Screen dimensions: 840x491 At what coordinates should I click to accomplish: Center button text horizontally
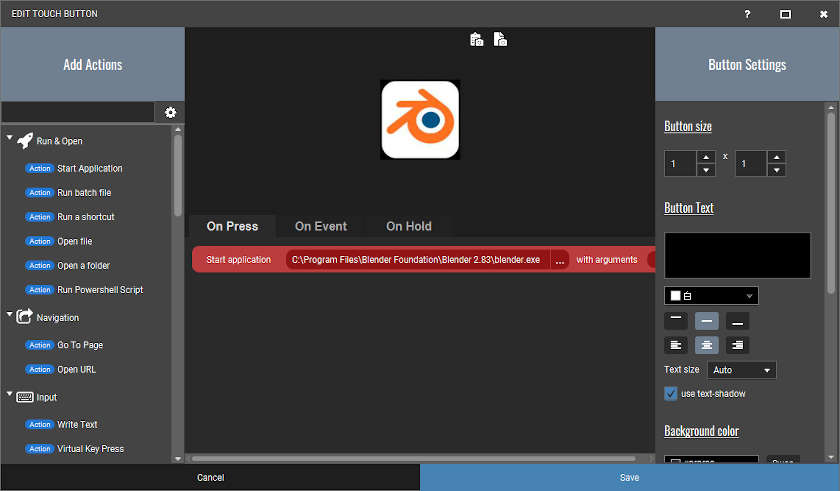point(707,345)
